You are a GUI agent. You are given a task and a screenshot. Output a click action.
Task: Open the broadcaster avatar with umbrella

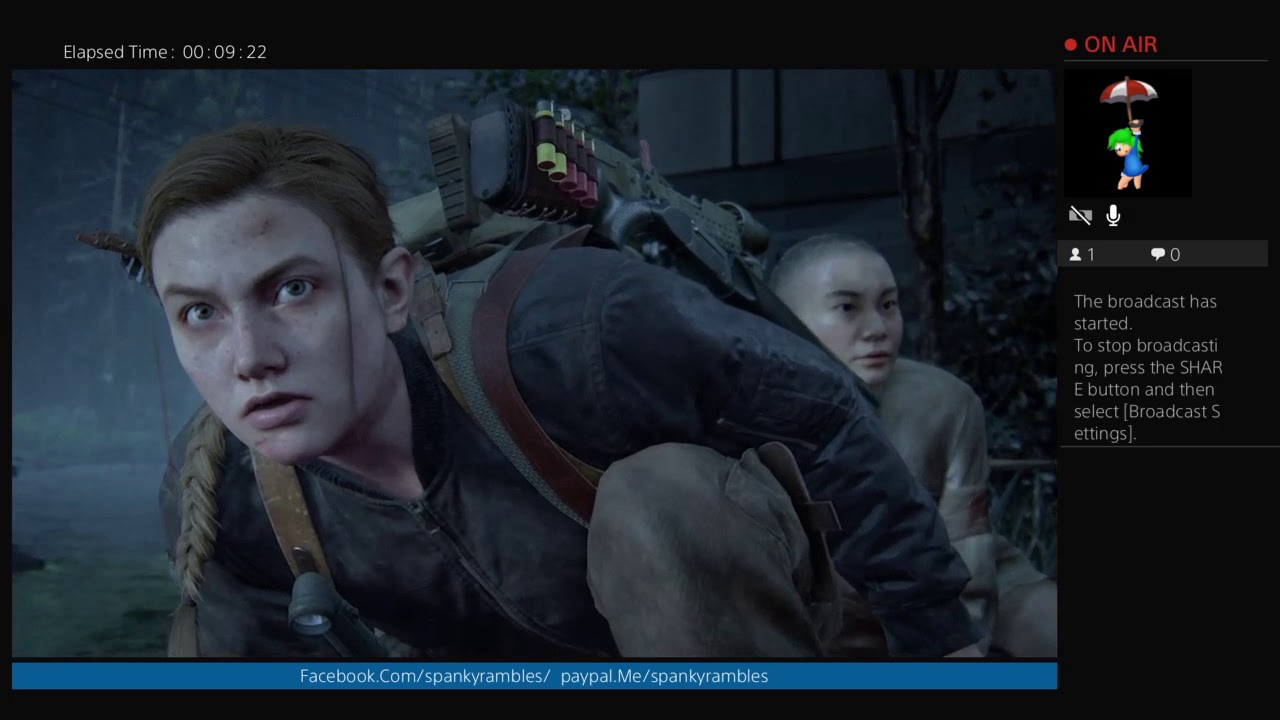[x=1128, y=133]
